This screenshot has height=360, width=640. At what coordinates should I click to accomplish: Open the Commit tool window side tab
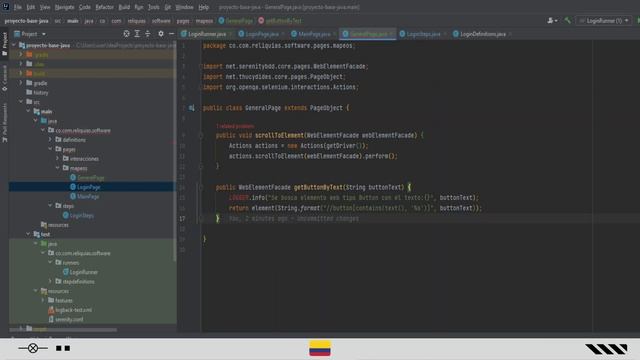[x=4, y=78]
